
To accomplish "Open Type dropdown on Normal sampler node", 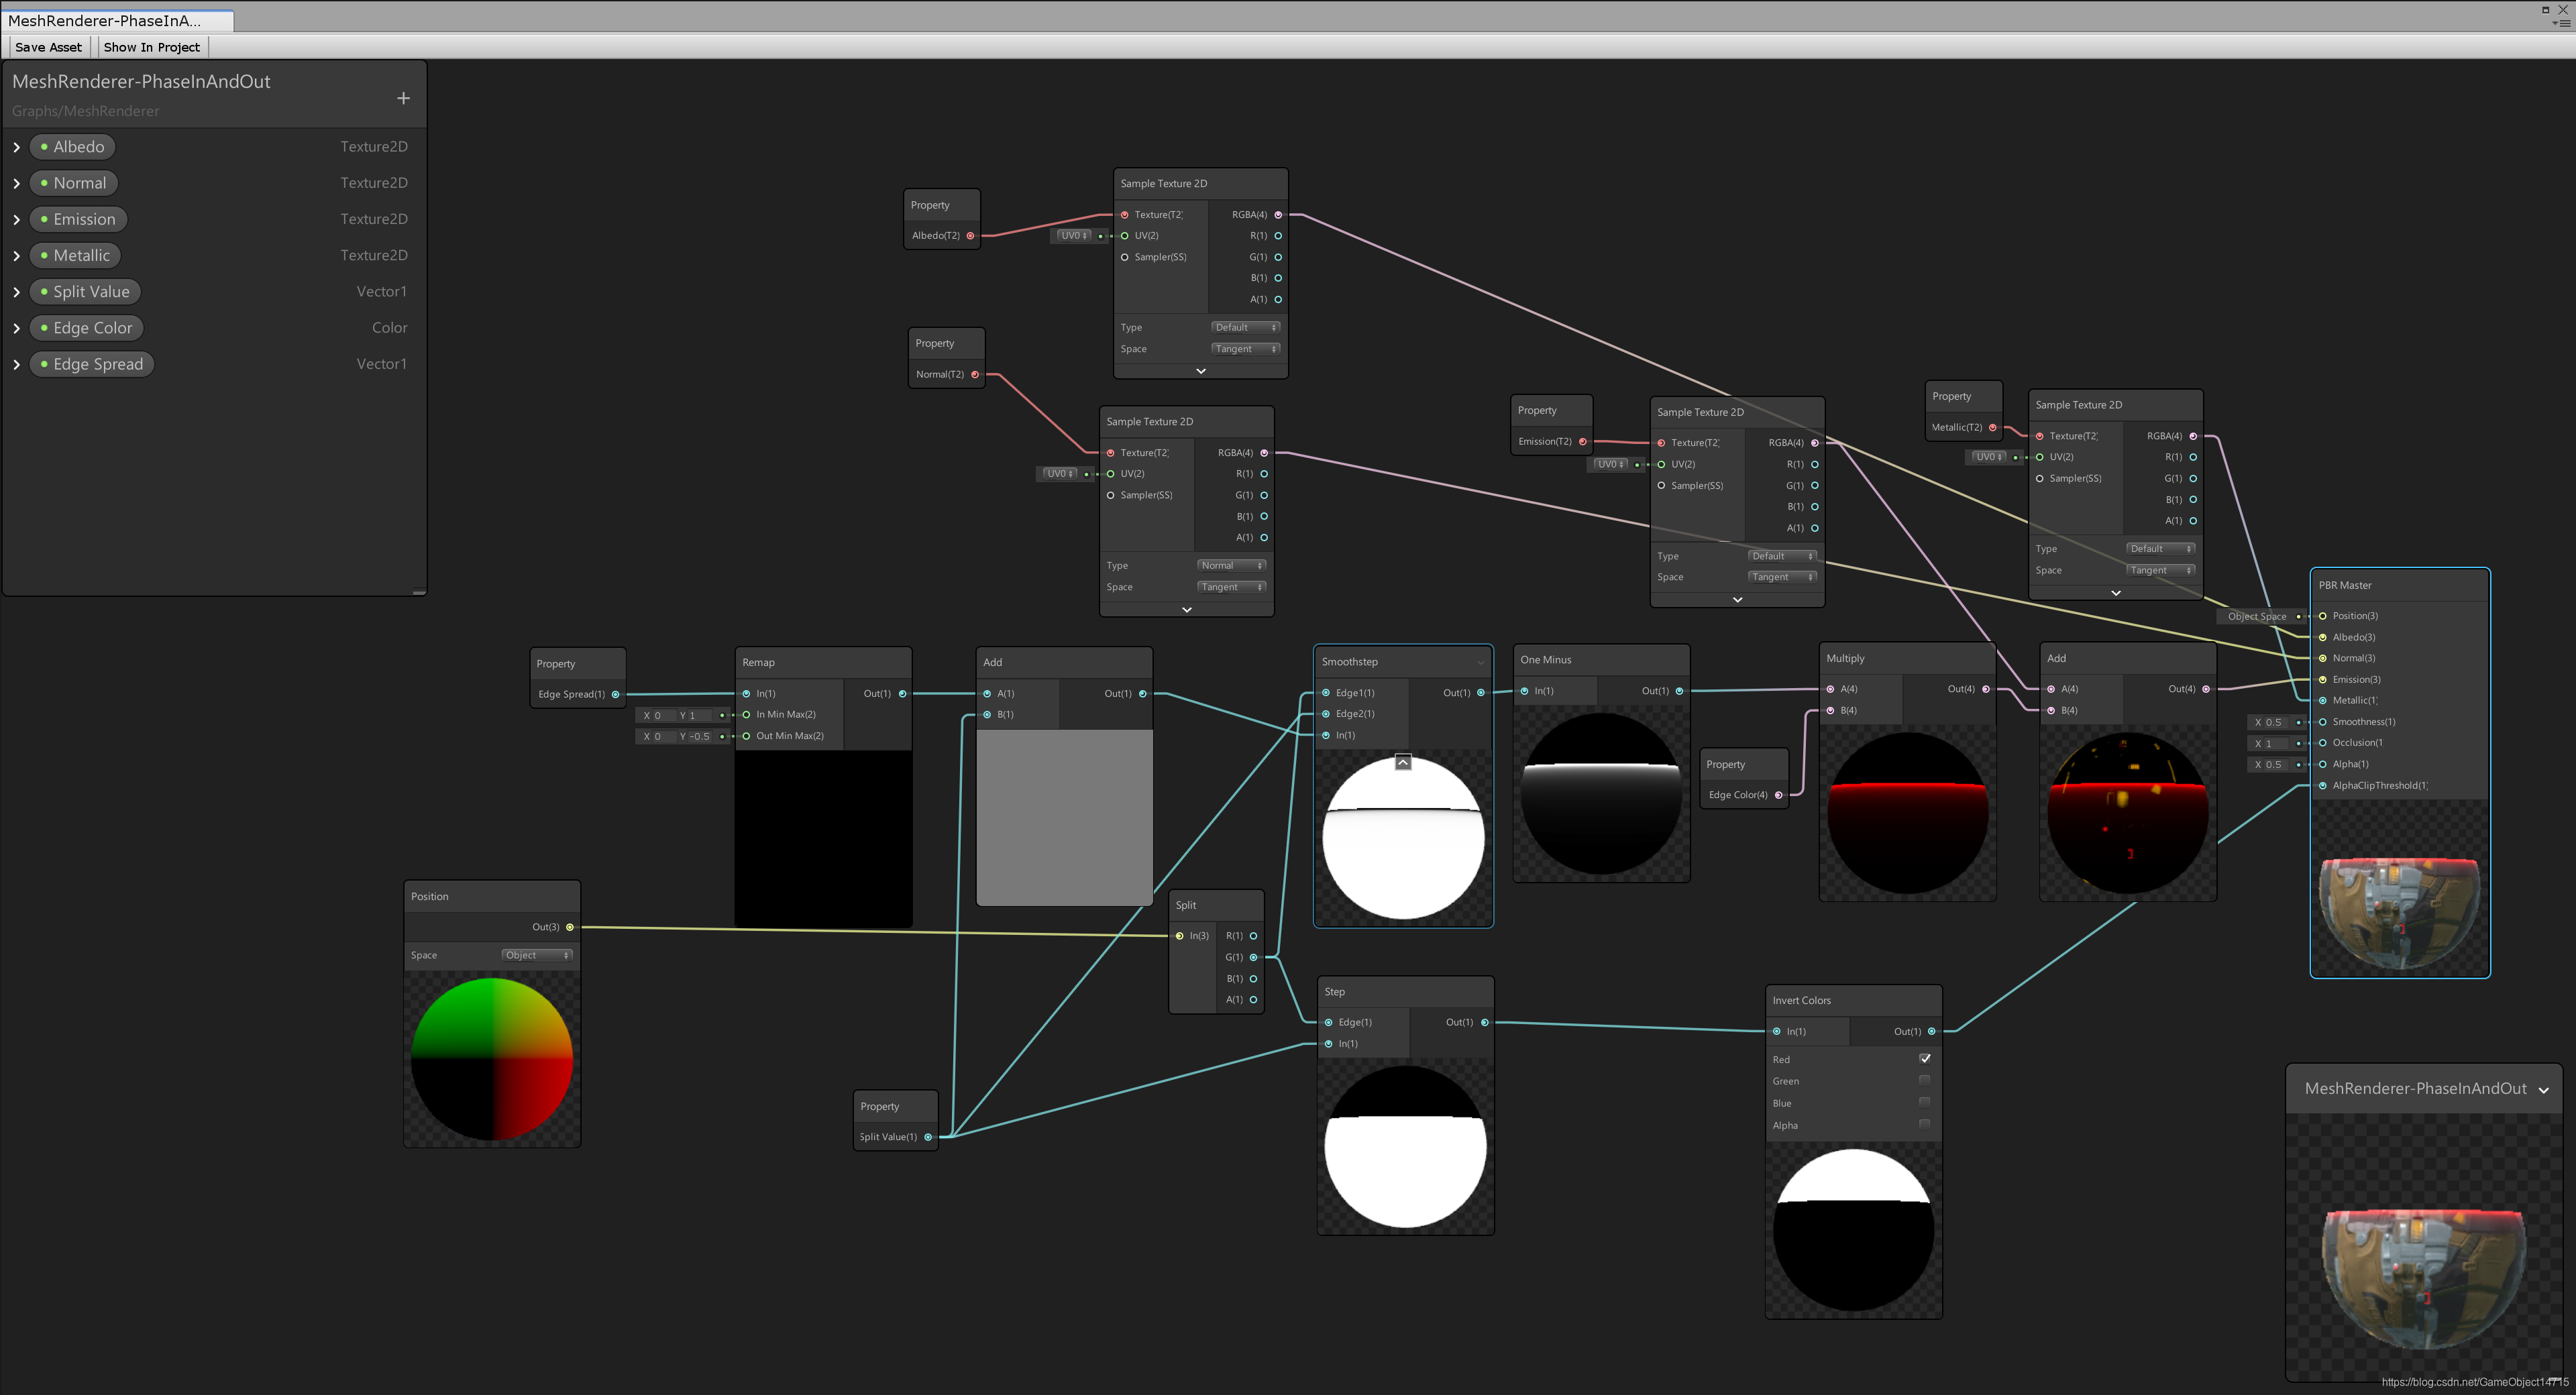I will click(x=1231, y=566).
